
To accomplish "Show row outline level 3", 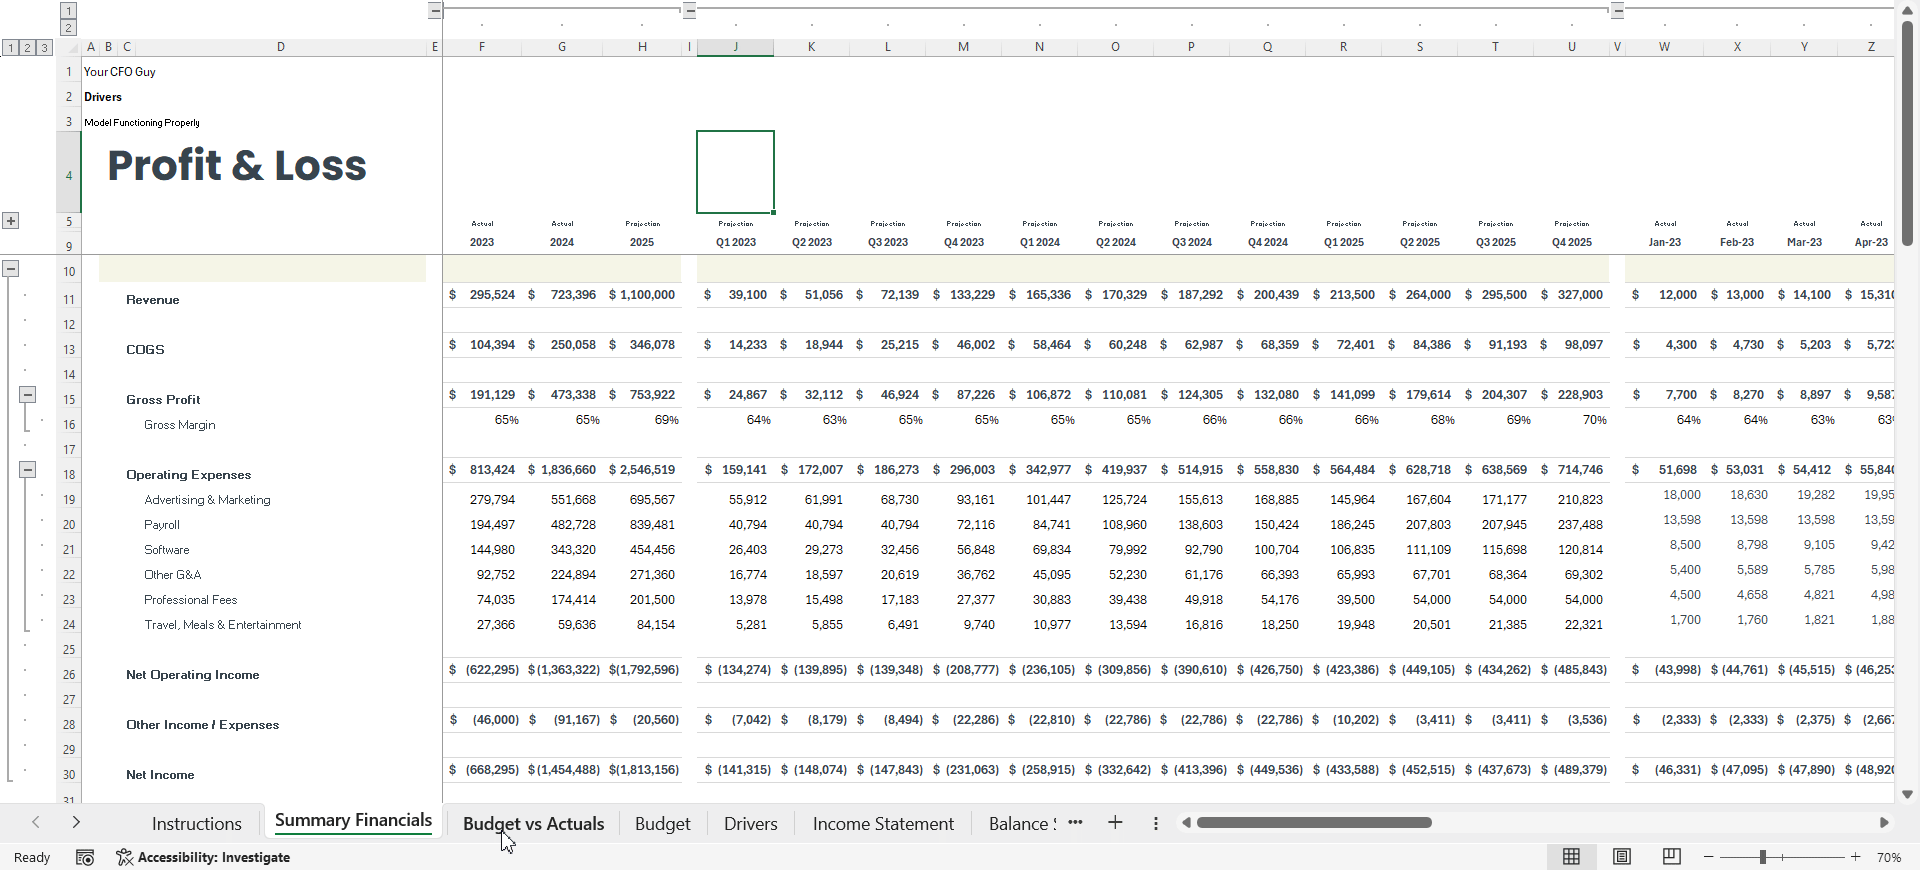I will click(44, 47).
